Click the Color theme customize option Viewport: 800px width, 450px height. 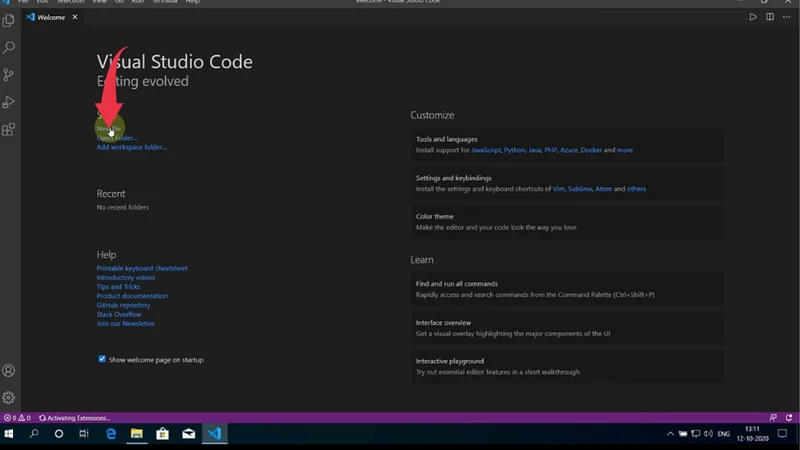(x=435, y=216)
